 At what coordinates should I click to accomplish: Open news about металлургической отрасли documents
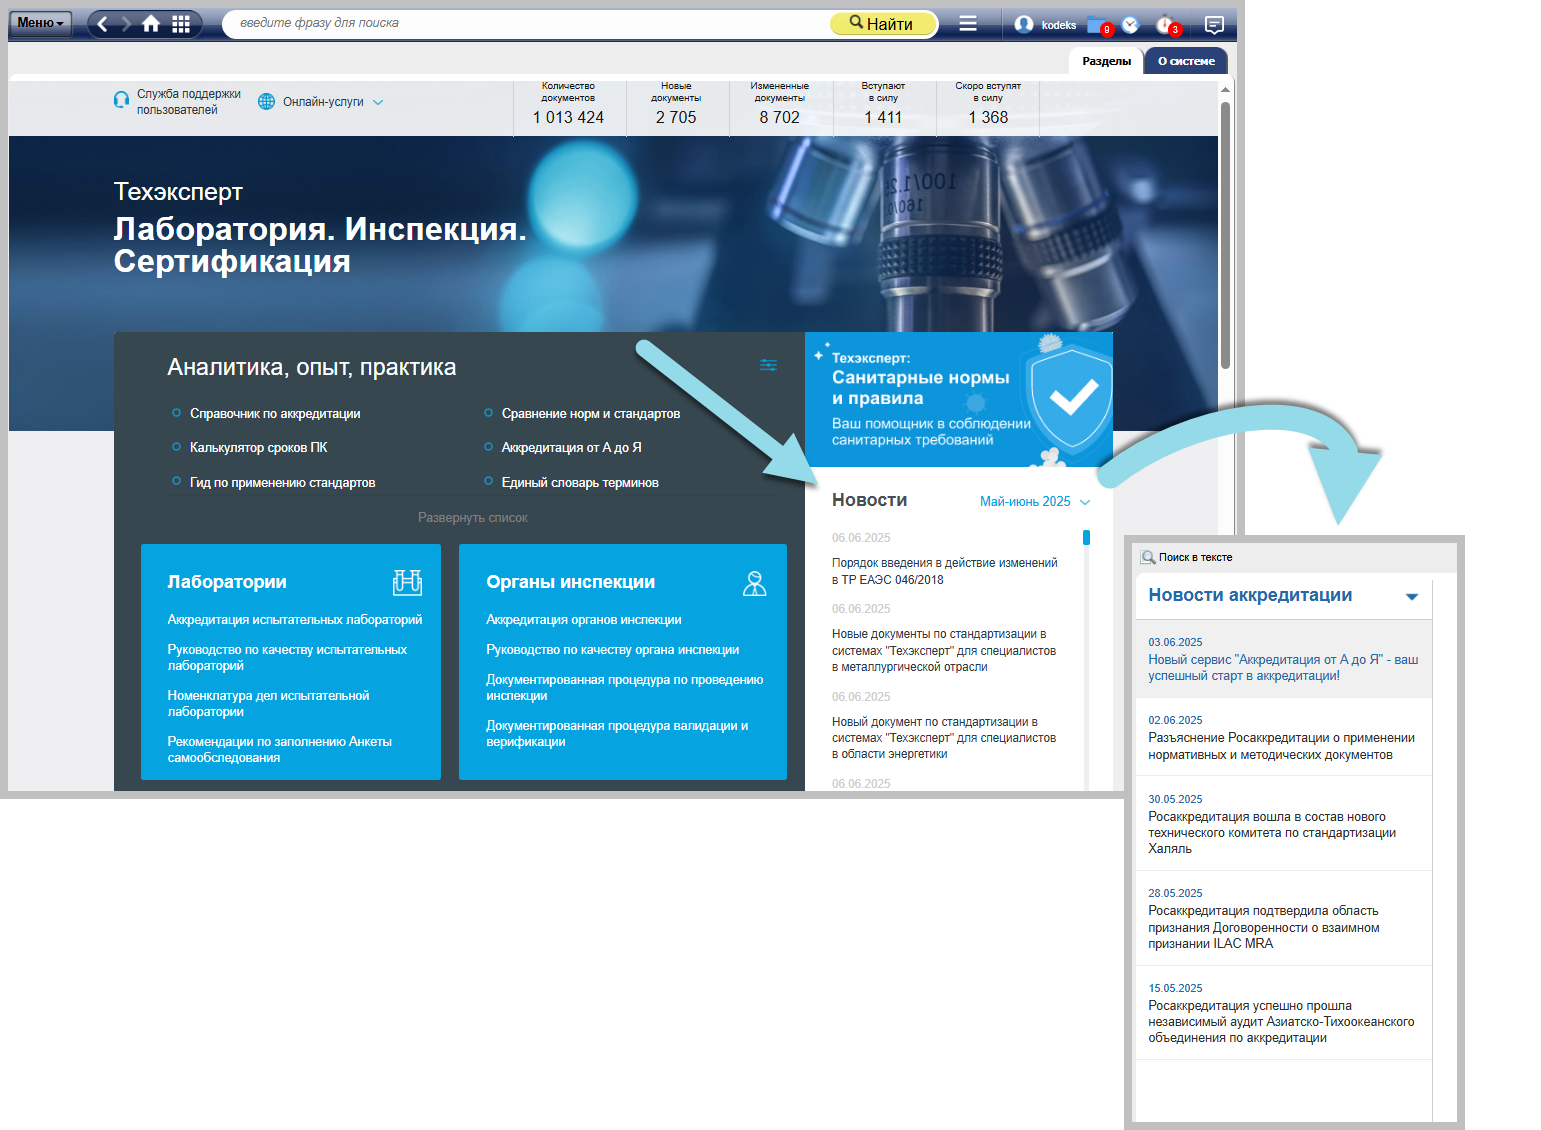(x=944, y=650)
